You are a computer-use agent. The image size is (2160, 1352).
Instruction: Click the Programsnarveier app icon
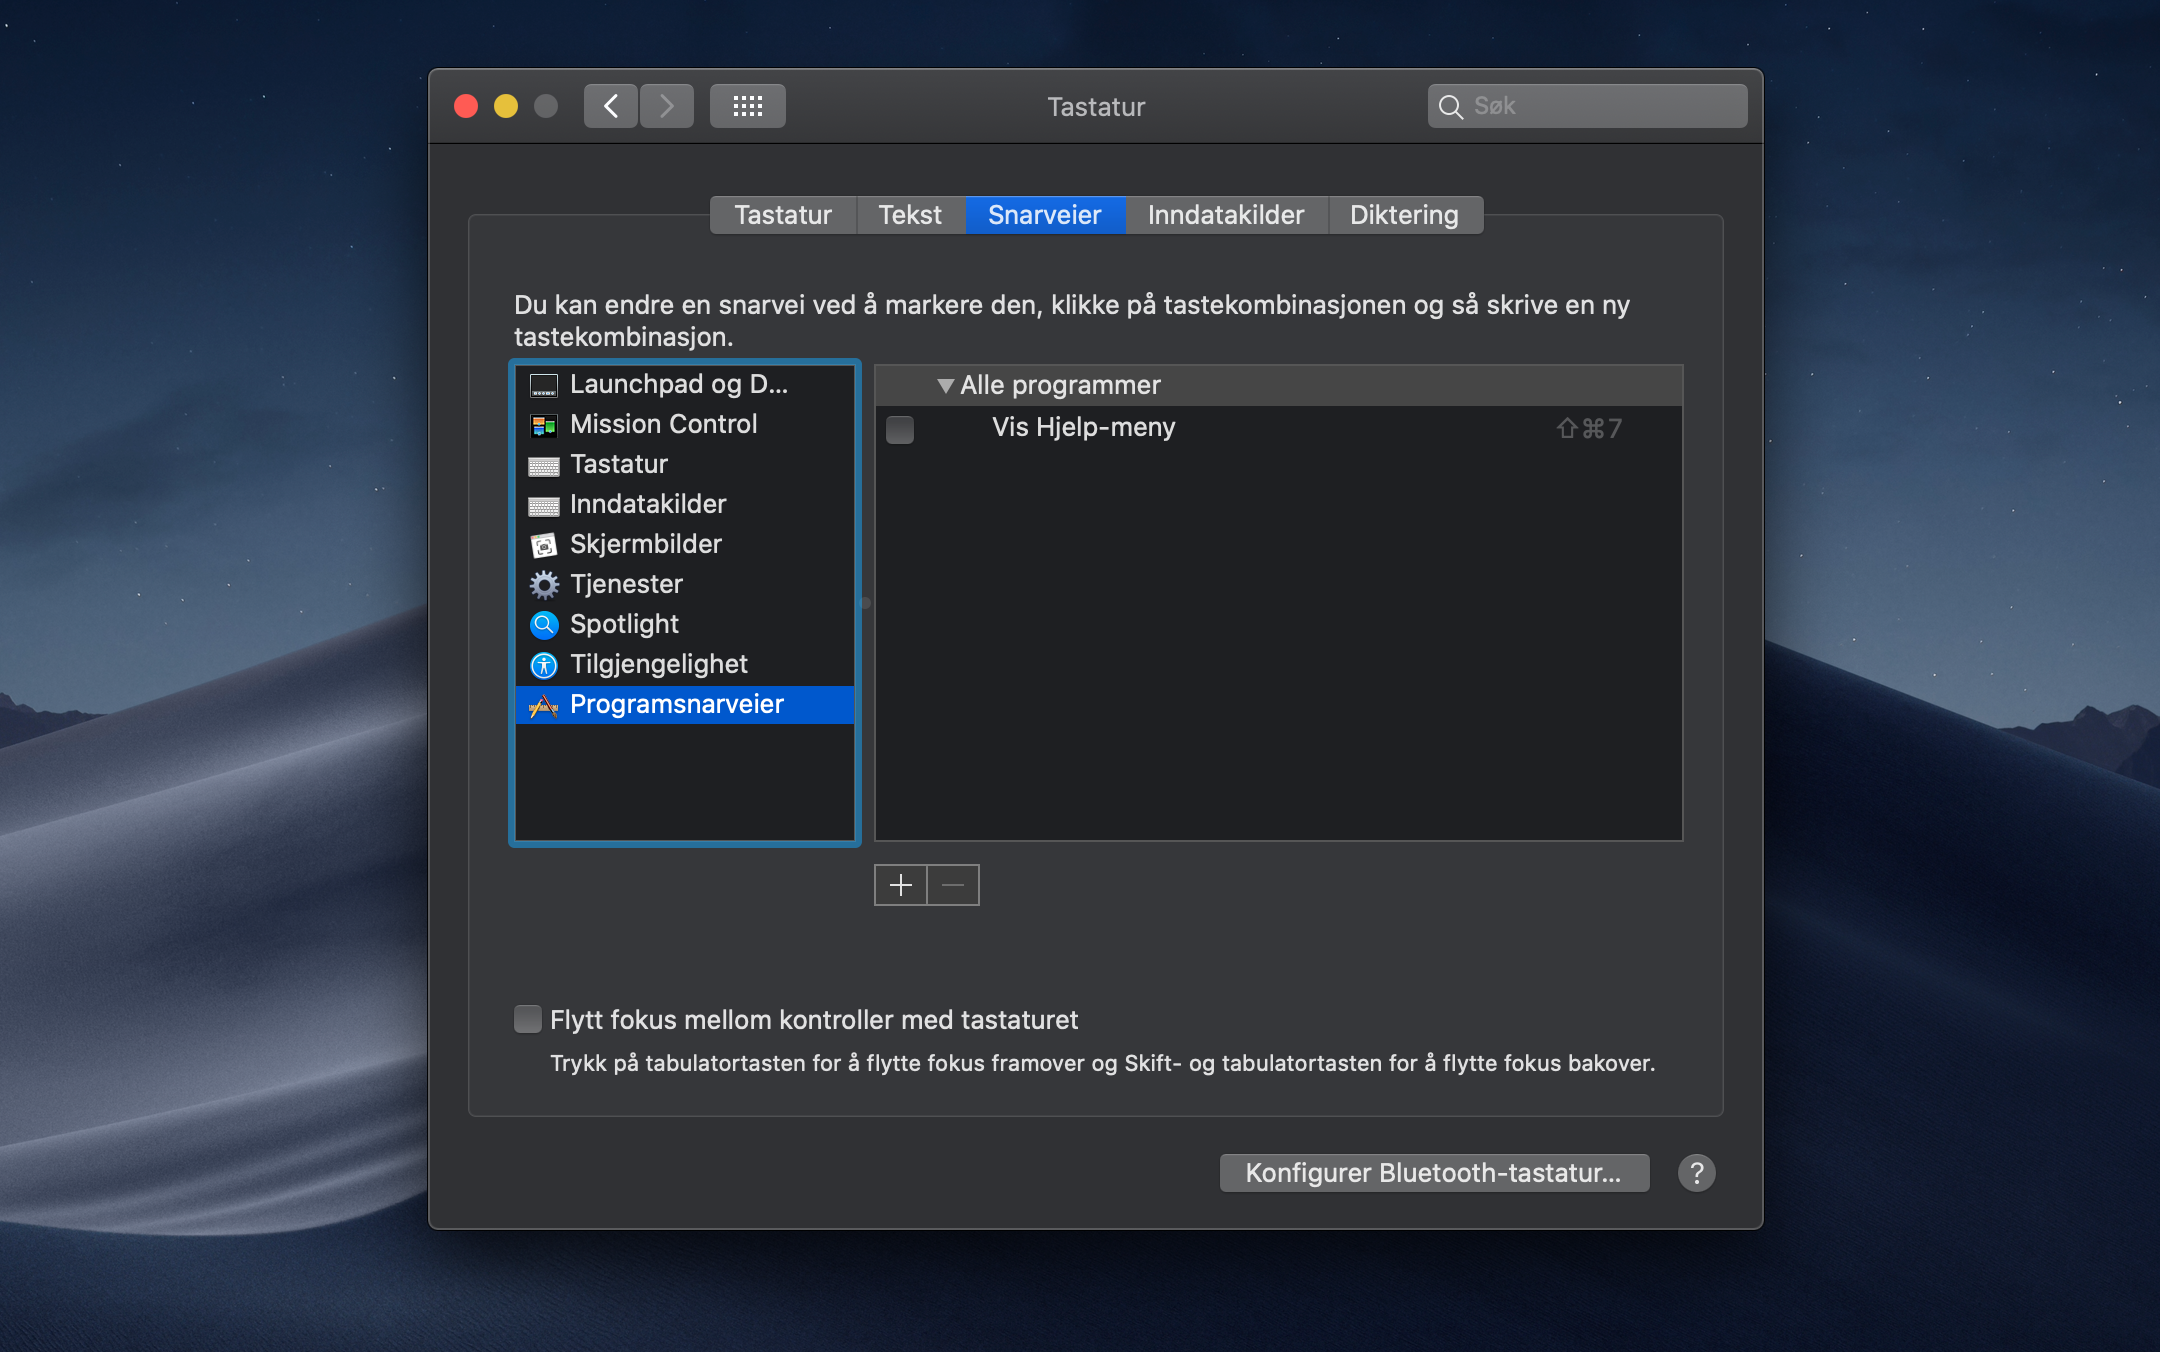click(x=543, y=706)
